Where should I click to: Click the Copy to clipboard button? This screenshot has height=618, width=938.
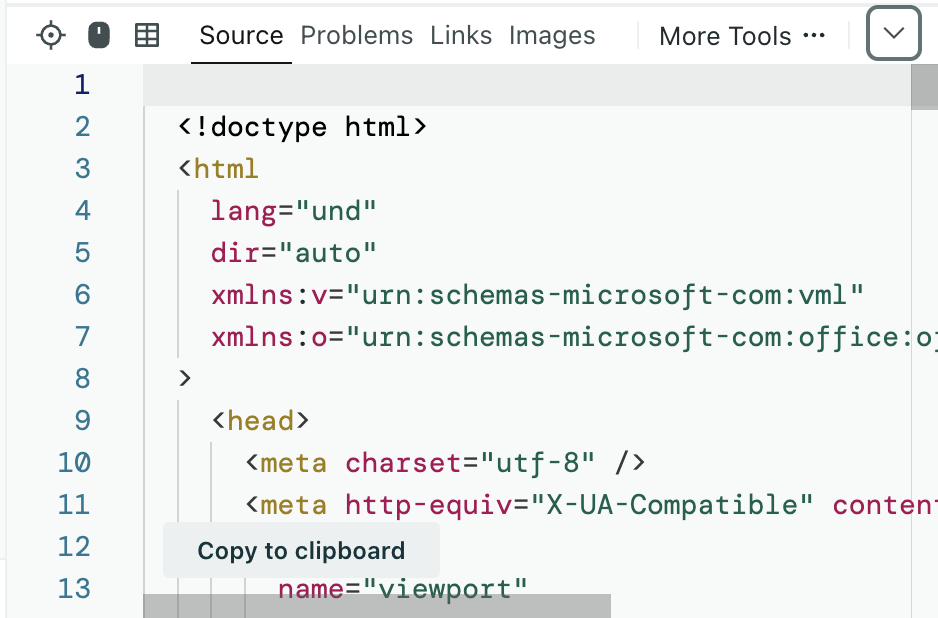coord(301,551)
